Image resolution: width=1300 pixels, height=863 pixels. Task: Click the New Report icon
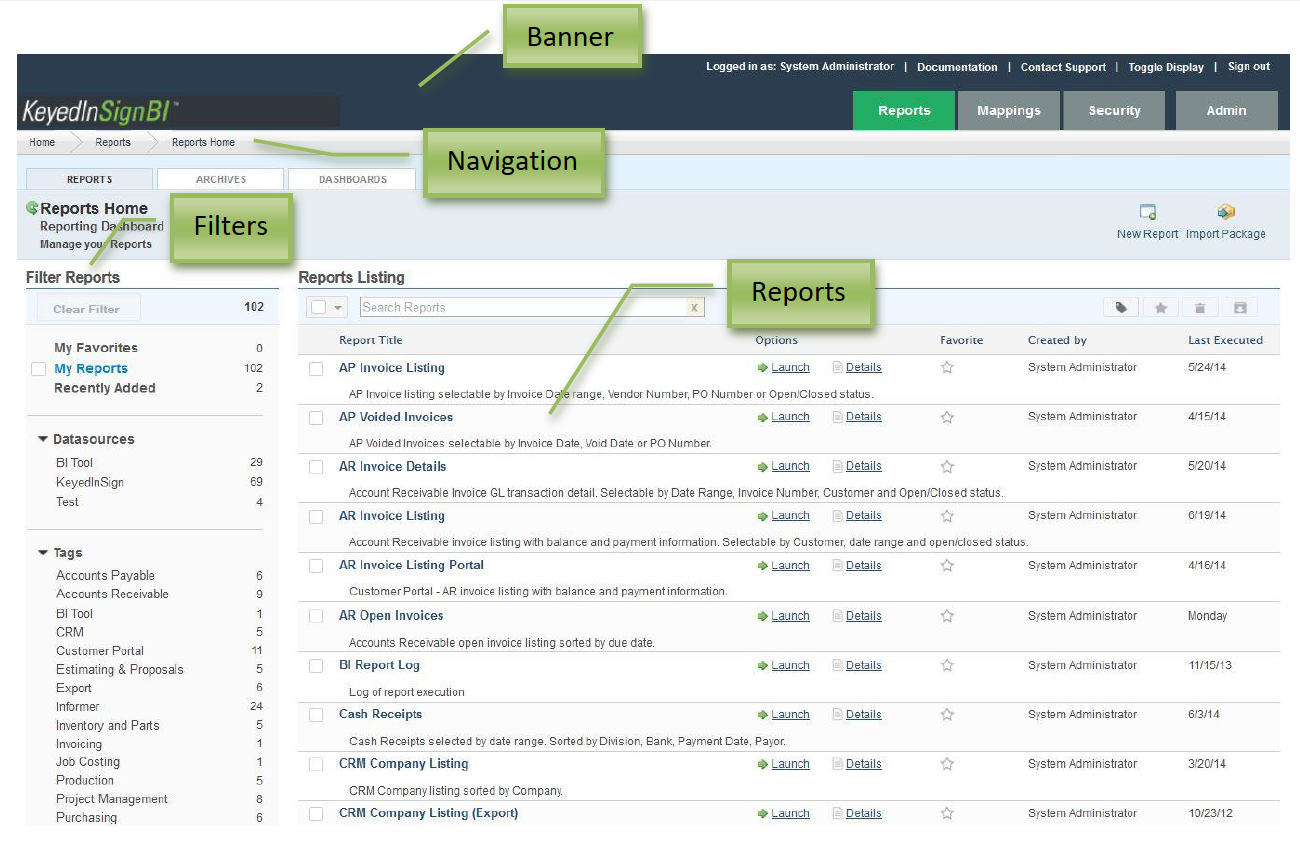pos(1148,213)
